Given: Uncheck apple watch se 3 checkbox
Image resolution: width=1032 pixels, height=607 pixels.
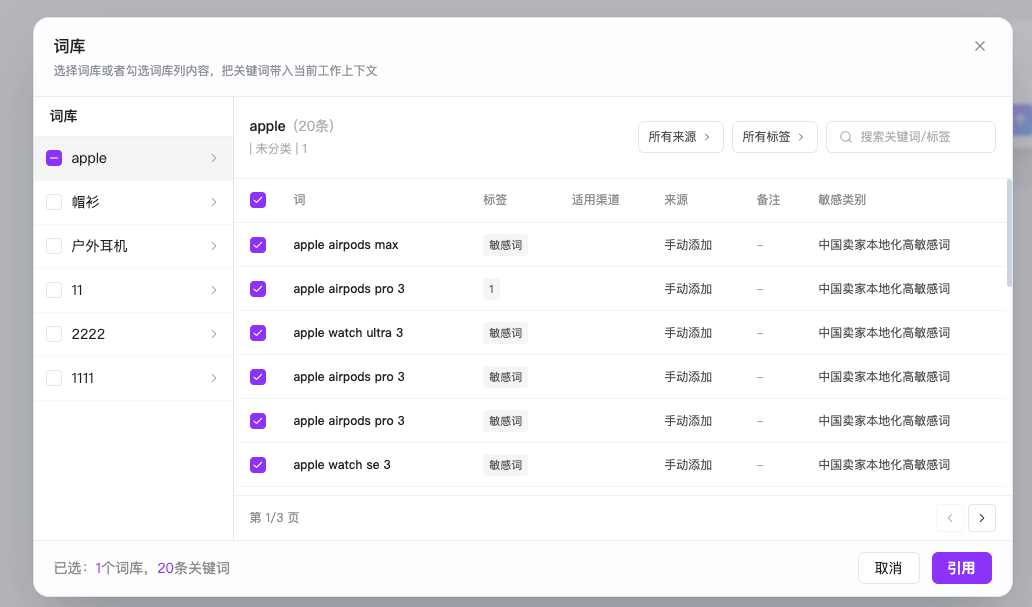Looking at the screenshot, I should pyautogui.click(x=258, y=465).
